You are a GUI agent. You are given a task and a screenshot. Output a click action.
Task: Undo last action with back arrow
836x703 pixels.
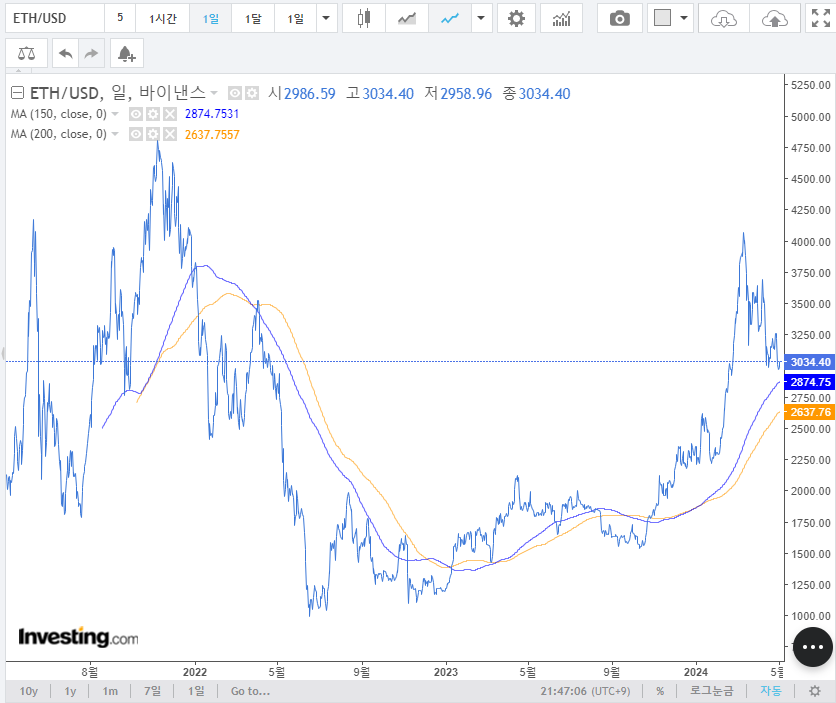pos(66,53)
